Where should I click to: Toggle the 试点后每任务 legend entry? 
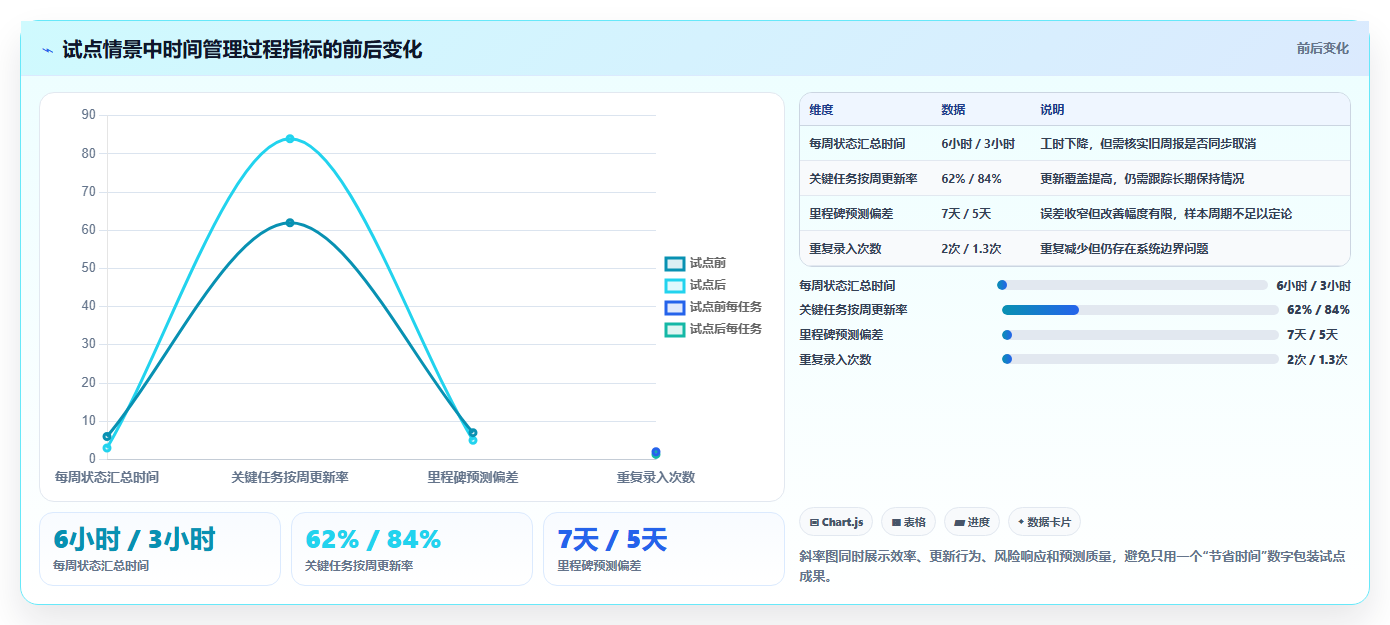coord(713,329)
